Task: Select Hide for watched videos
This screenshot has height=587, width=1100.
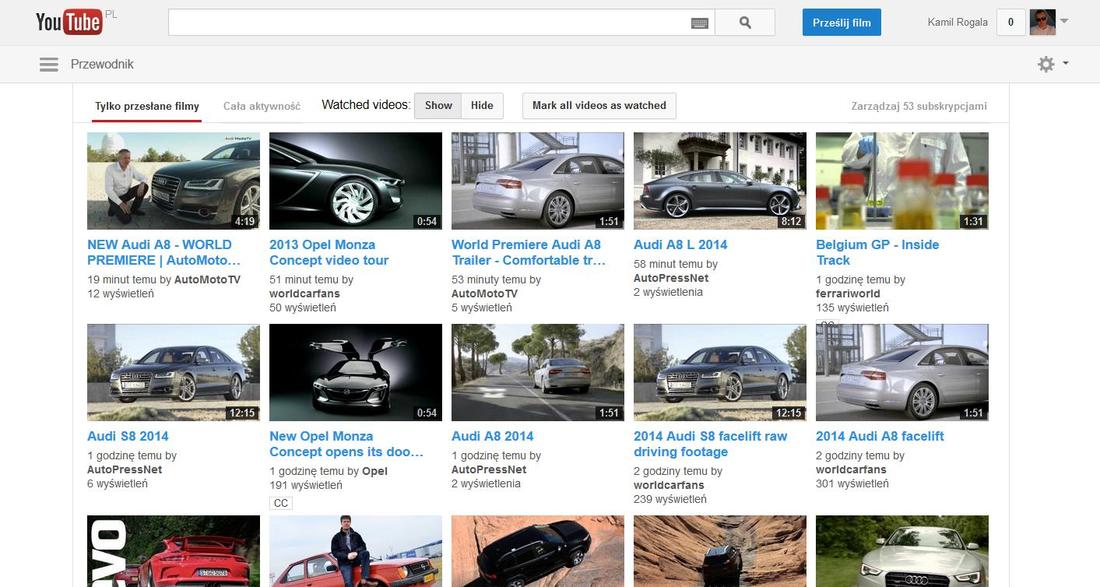Action: tap(482, 106)
